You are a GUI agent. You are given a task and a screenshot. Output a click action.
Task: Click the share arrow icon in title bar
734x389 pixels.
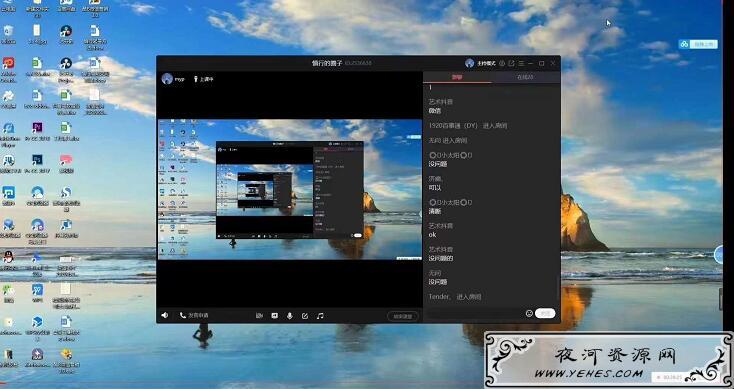(x=512, y=63)
